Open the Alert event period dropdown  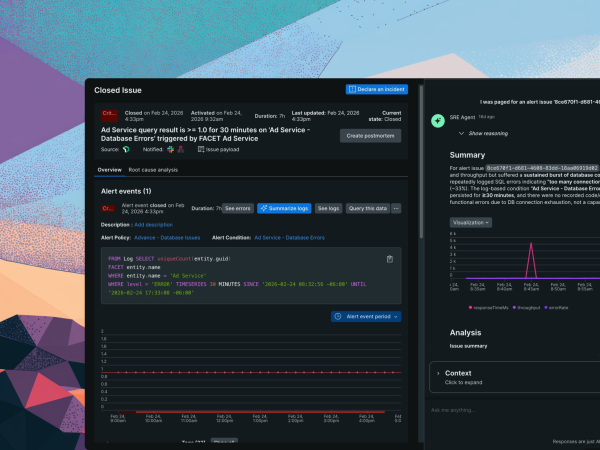point(366,316)
